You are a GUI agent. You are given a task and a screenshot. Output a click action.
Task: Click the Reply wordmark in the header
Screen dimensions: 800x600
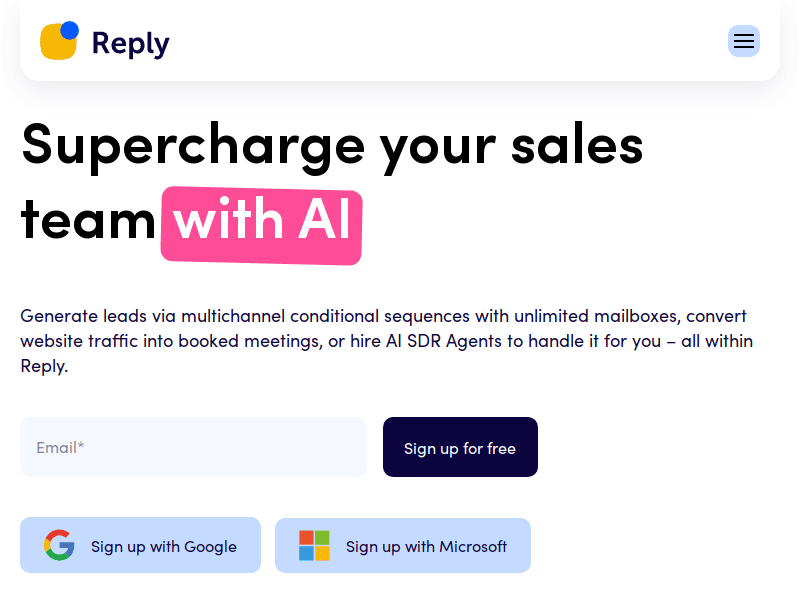click(x=130, y=43)
